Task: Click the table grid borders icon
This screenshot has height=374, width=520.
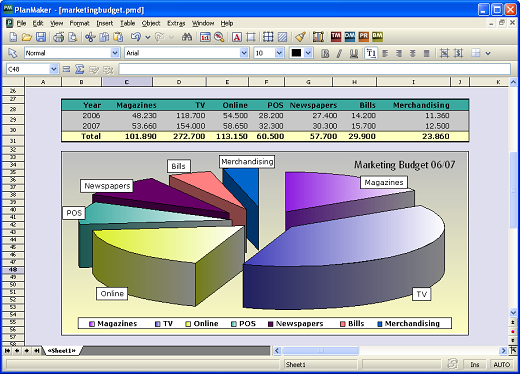Action: tap(268, 37)
